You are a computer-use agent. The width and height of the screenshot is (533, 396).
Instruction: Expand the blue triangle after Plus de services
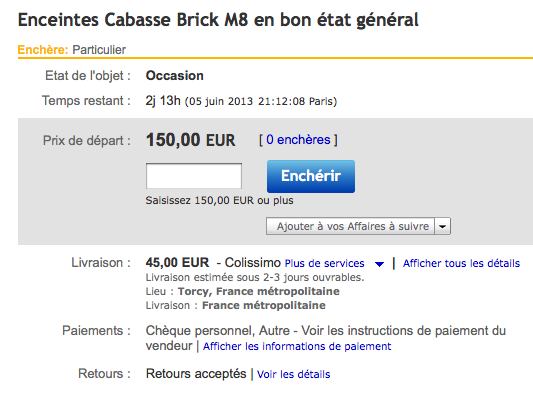click(x=379, y=264)
